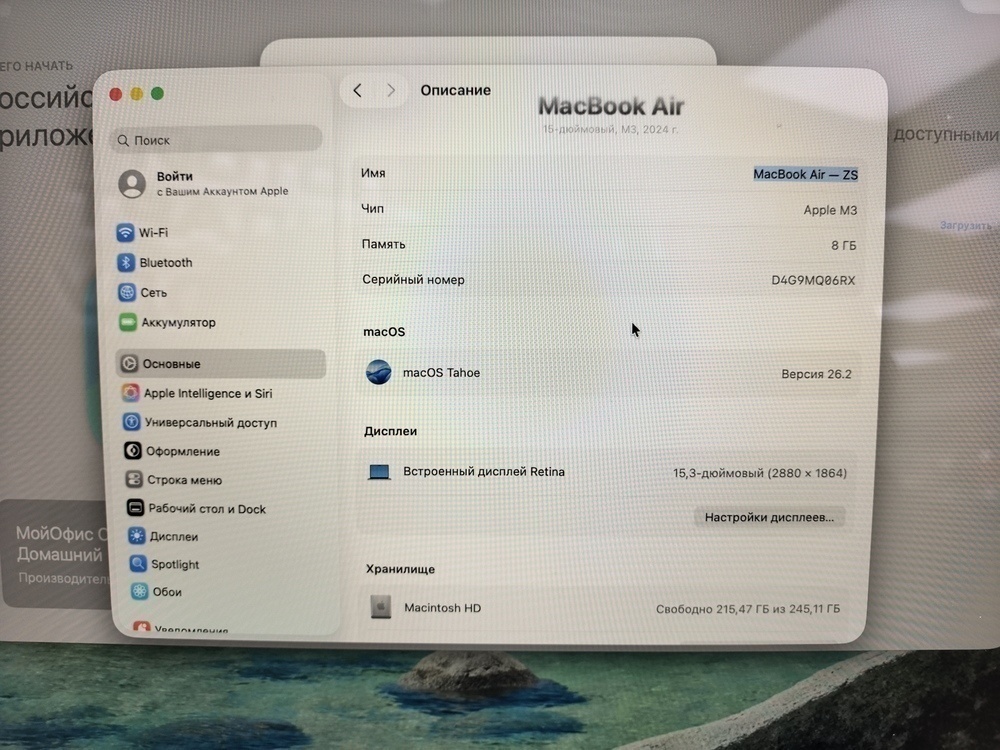Image resolution: width=1000 pixels, height=750 pixels.
Task: Click the serial number D4G9MQ06RX
Action: 813,281
